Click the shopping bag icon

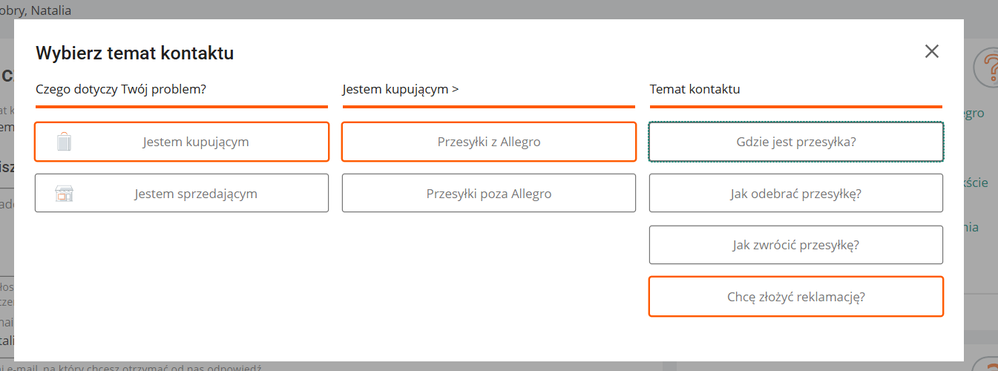[64, 141]
